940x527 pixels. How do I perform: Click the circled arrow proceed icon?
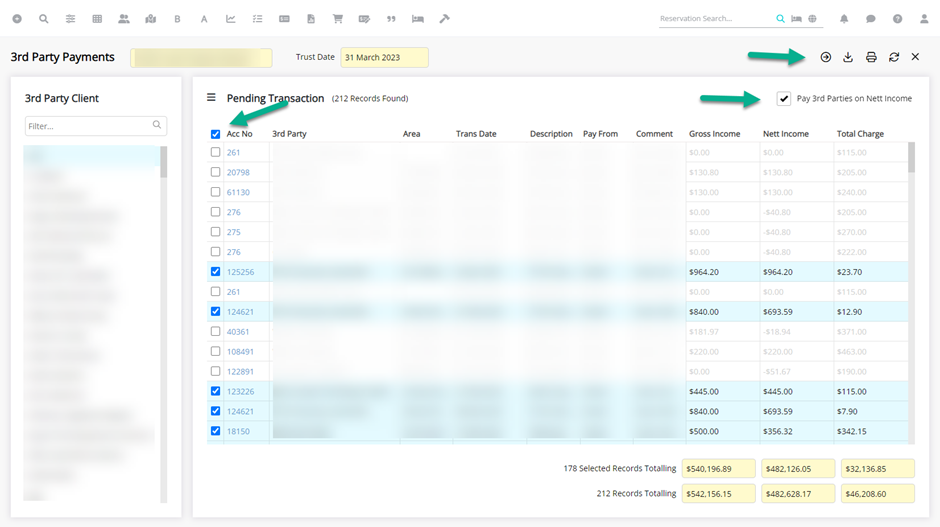[x=826, y=58]
